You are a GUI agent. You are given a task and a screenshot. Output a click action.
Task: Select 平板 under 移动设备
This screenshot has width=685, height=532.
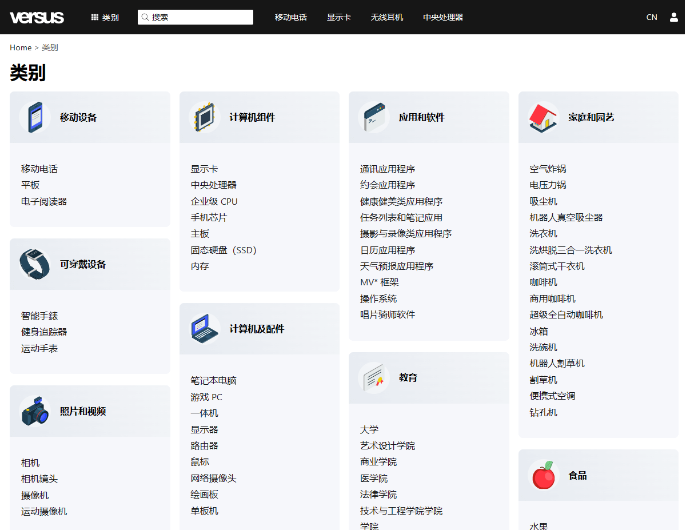click(x=30, y=185)
